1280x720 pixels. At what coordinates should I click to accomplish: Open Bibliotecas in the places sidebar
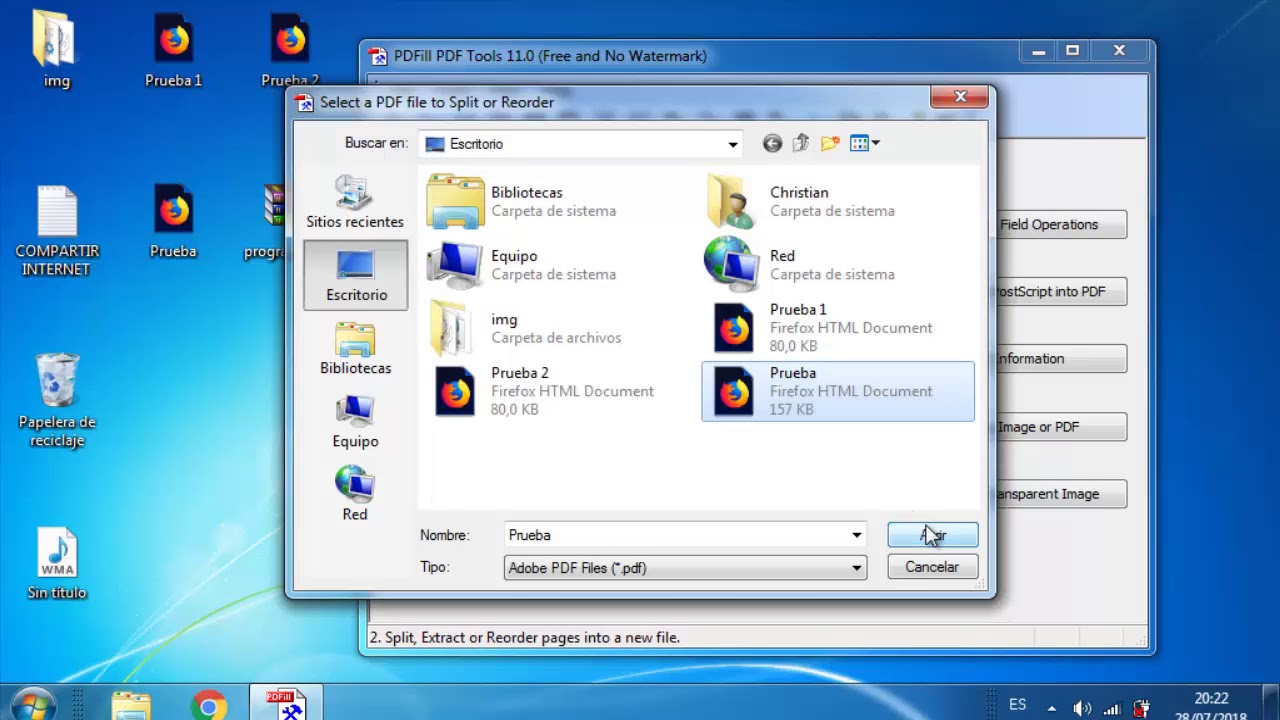[x=355, y=349]
